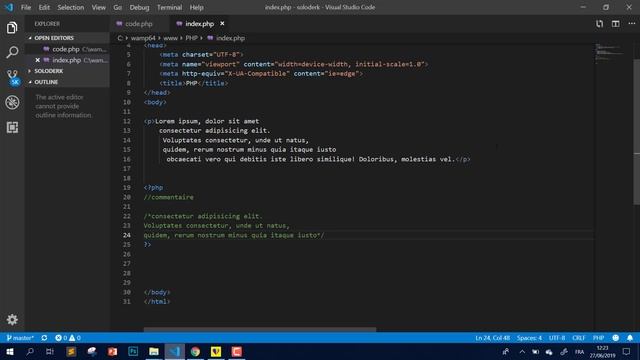Image resolution: width=640 pixels, height=360 pixels.
Task: Open notifications bell in status bar
Action: click(x=630, y=338)
